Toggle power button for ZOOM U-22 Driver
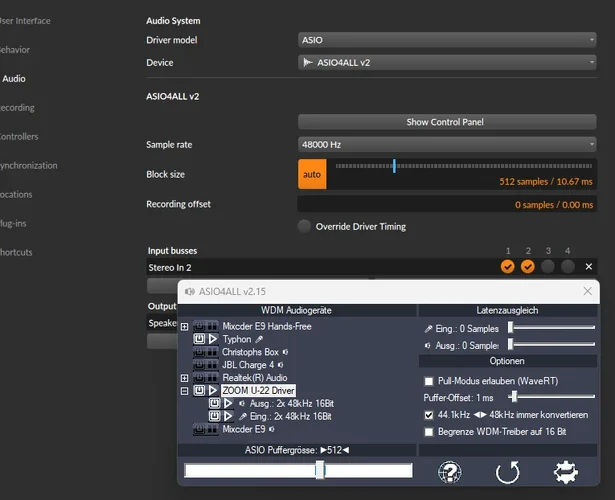Screen dimensions: 615x500 click(200, 390)
